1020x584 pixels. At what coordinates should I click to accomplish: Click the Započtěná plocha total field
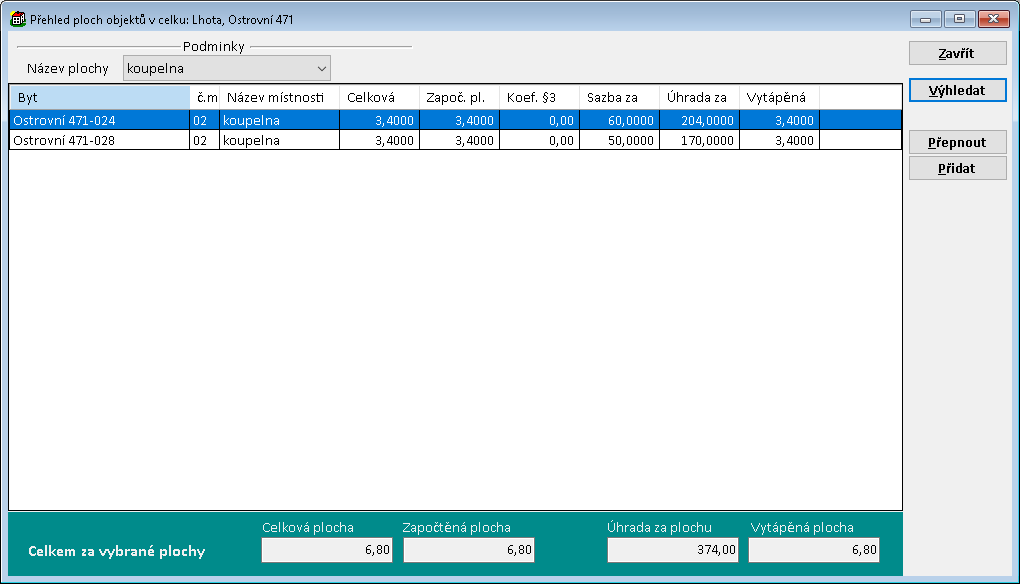(x=469, y=550)
